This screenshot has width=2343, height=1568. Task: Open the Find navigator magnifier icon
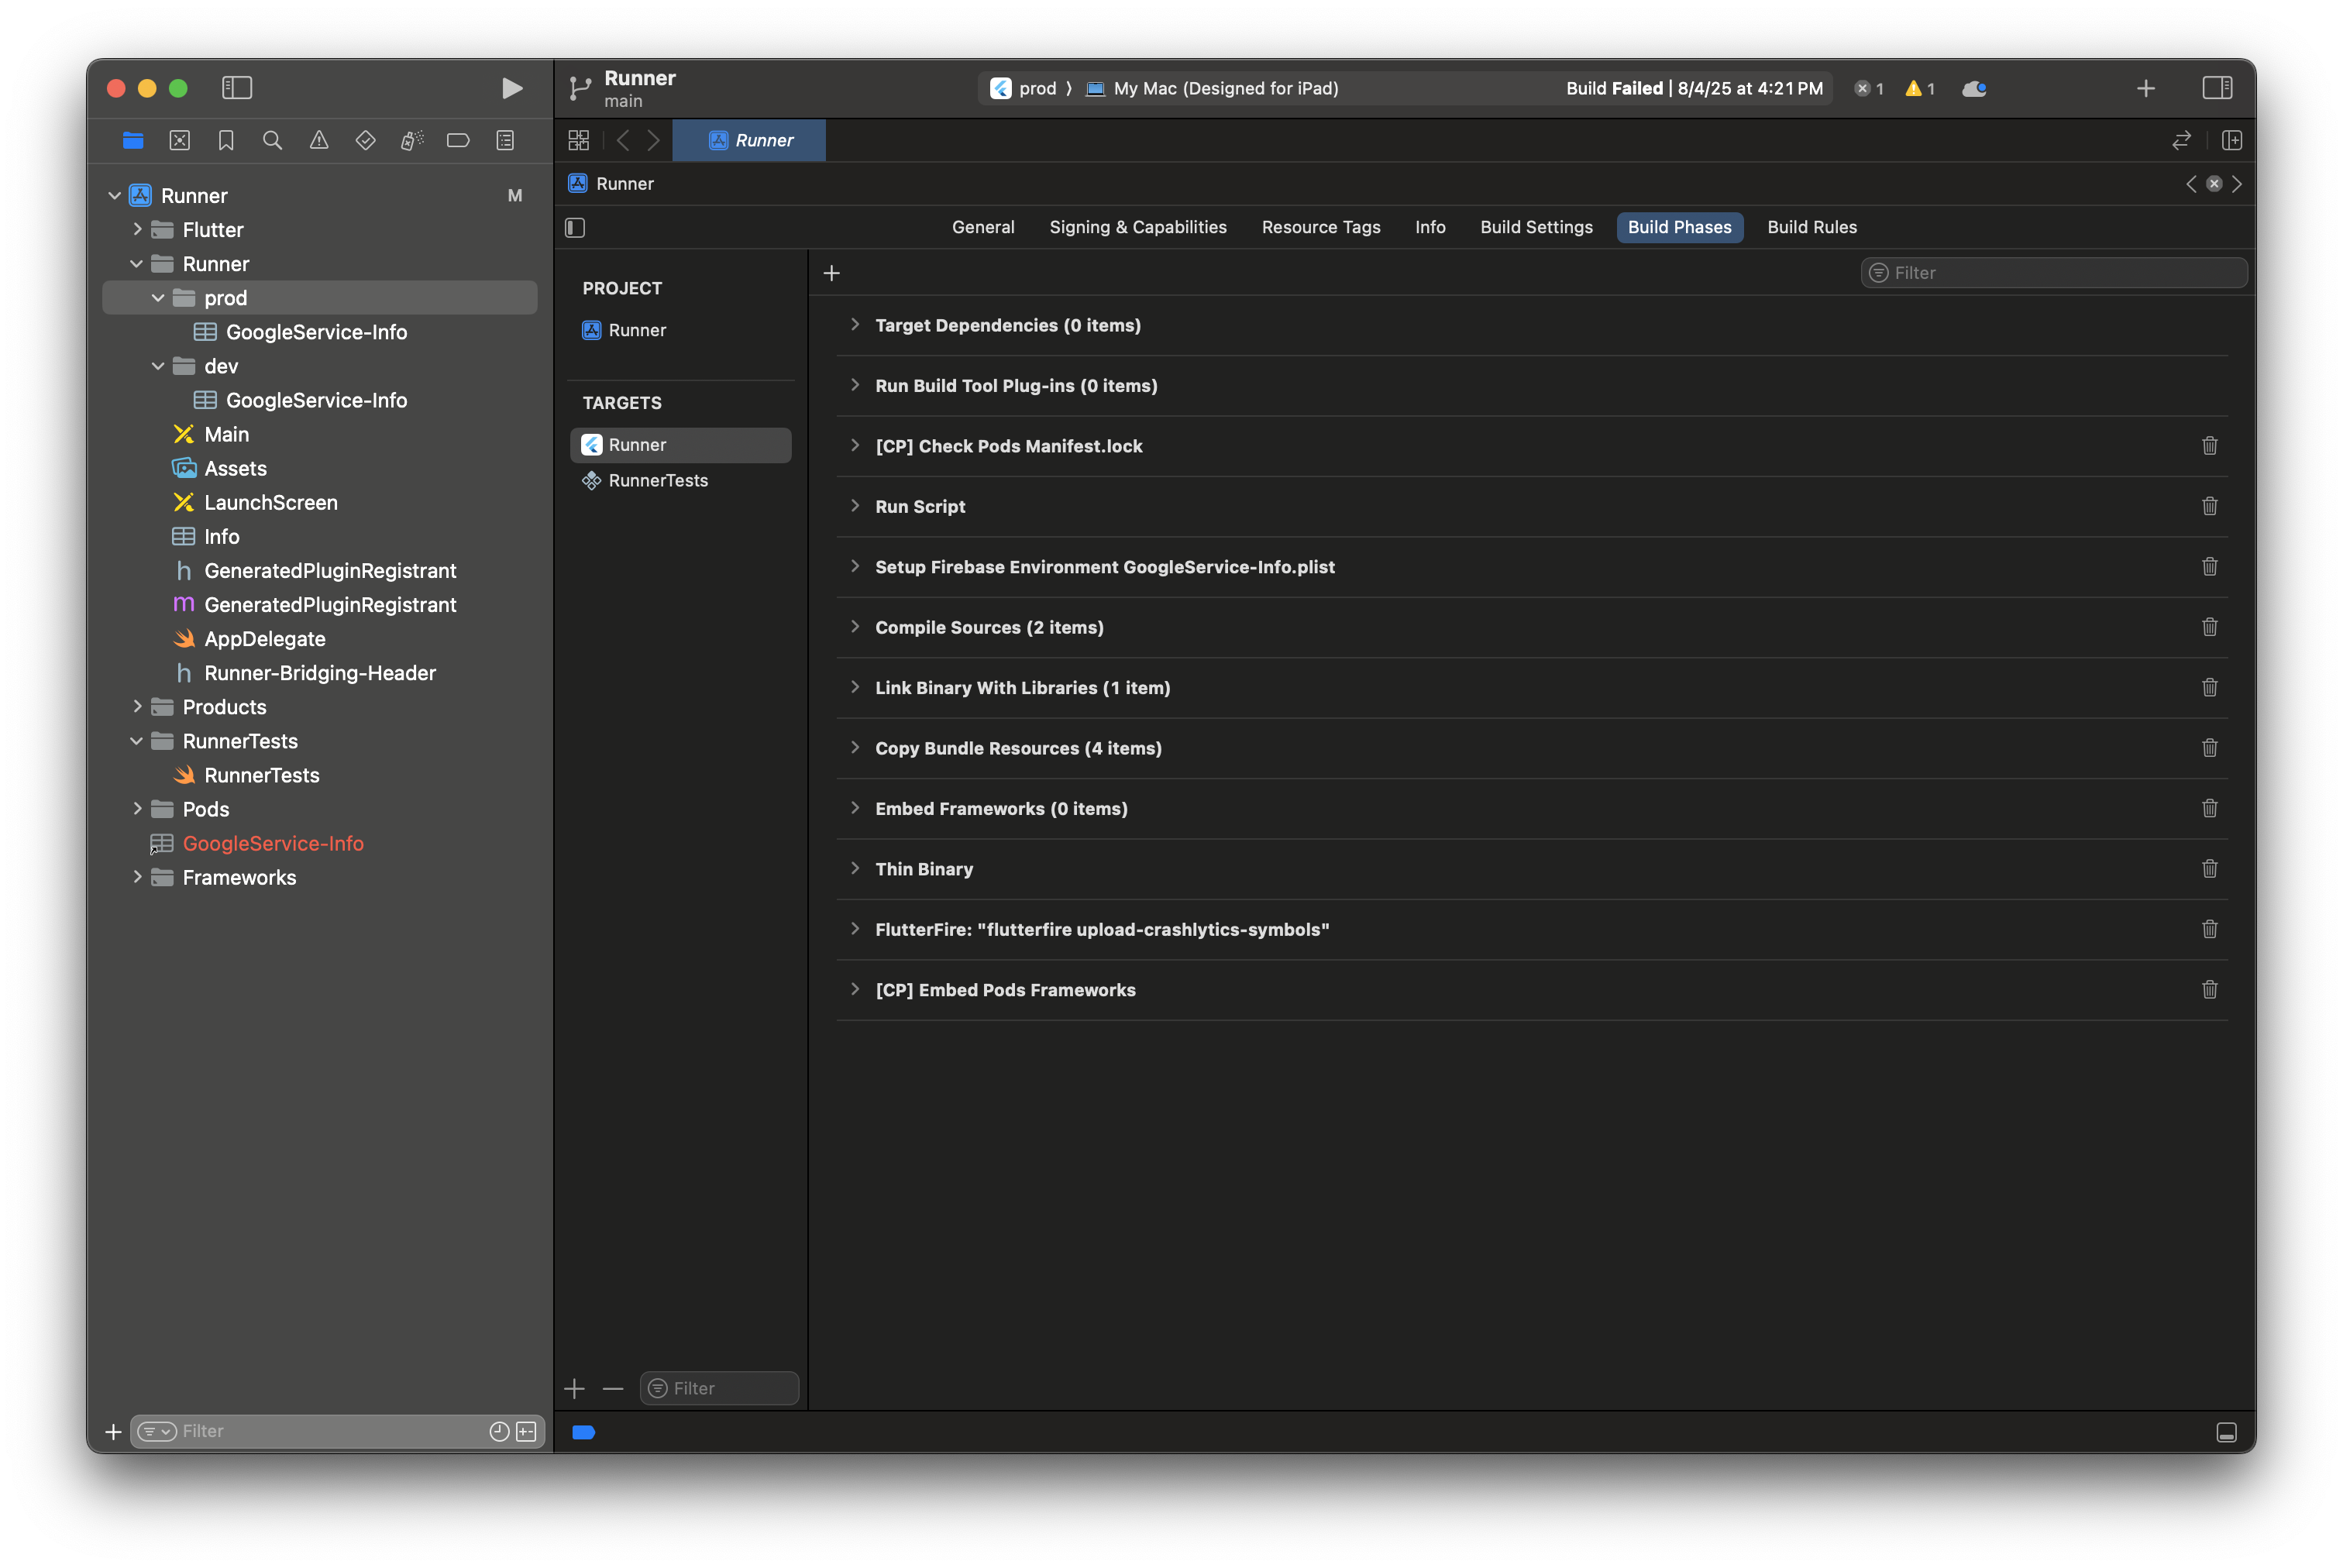[x=272, y=140]
